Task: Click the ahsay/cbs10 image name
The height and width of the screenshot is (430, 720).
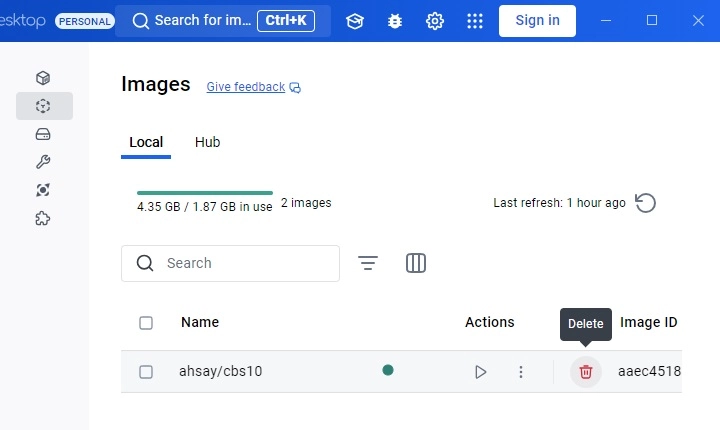Action: (x=220, y=371)
